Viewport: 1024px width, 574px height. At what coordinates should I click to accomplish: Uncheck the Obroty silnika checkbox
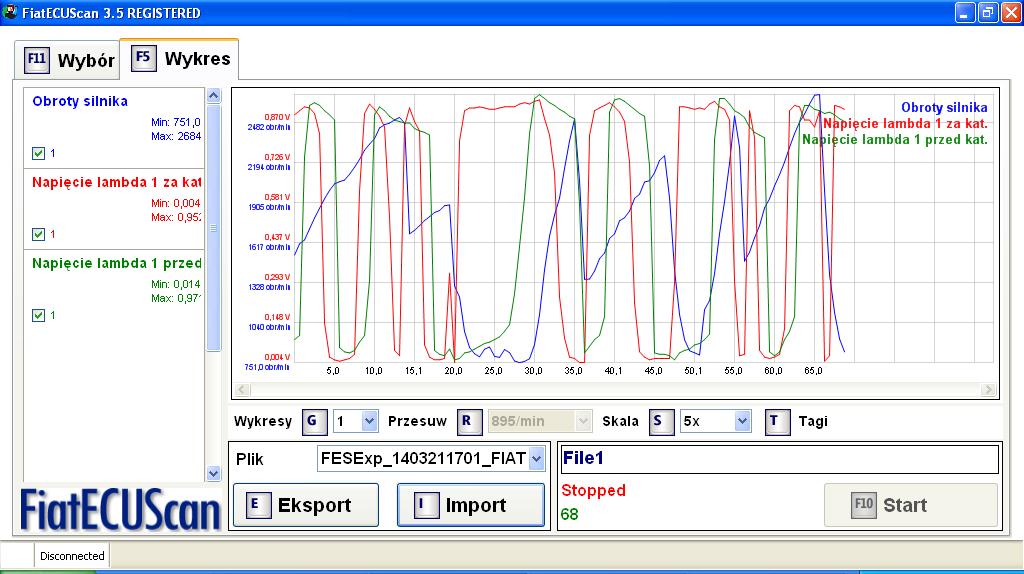point(39,153)
